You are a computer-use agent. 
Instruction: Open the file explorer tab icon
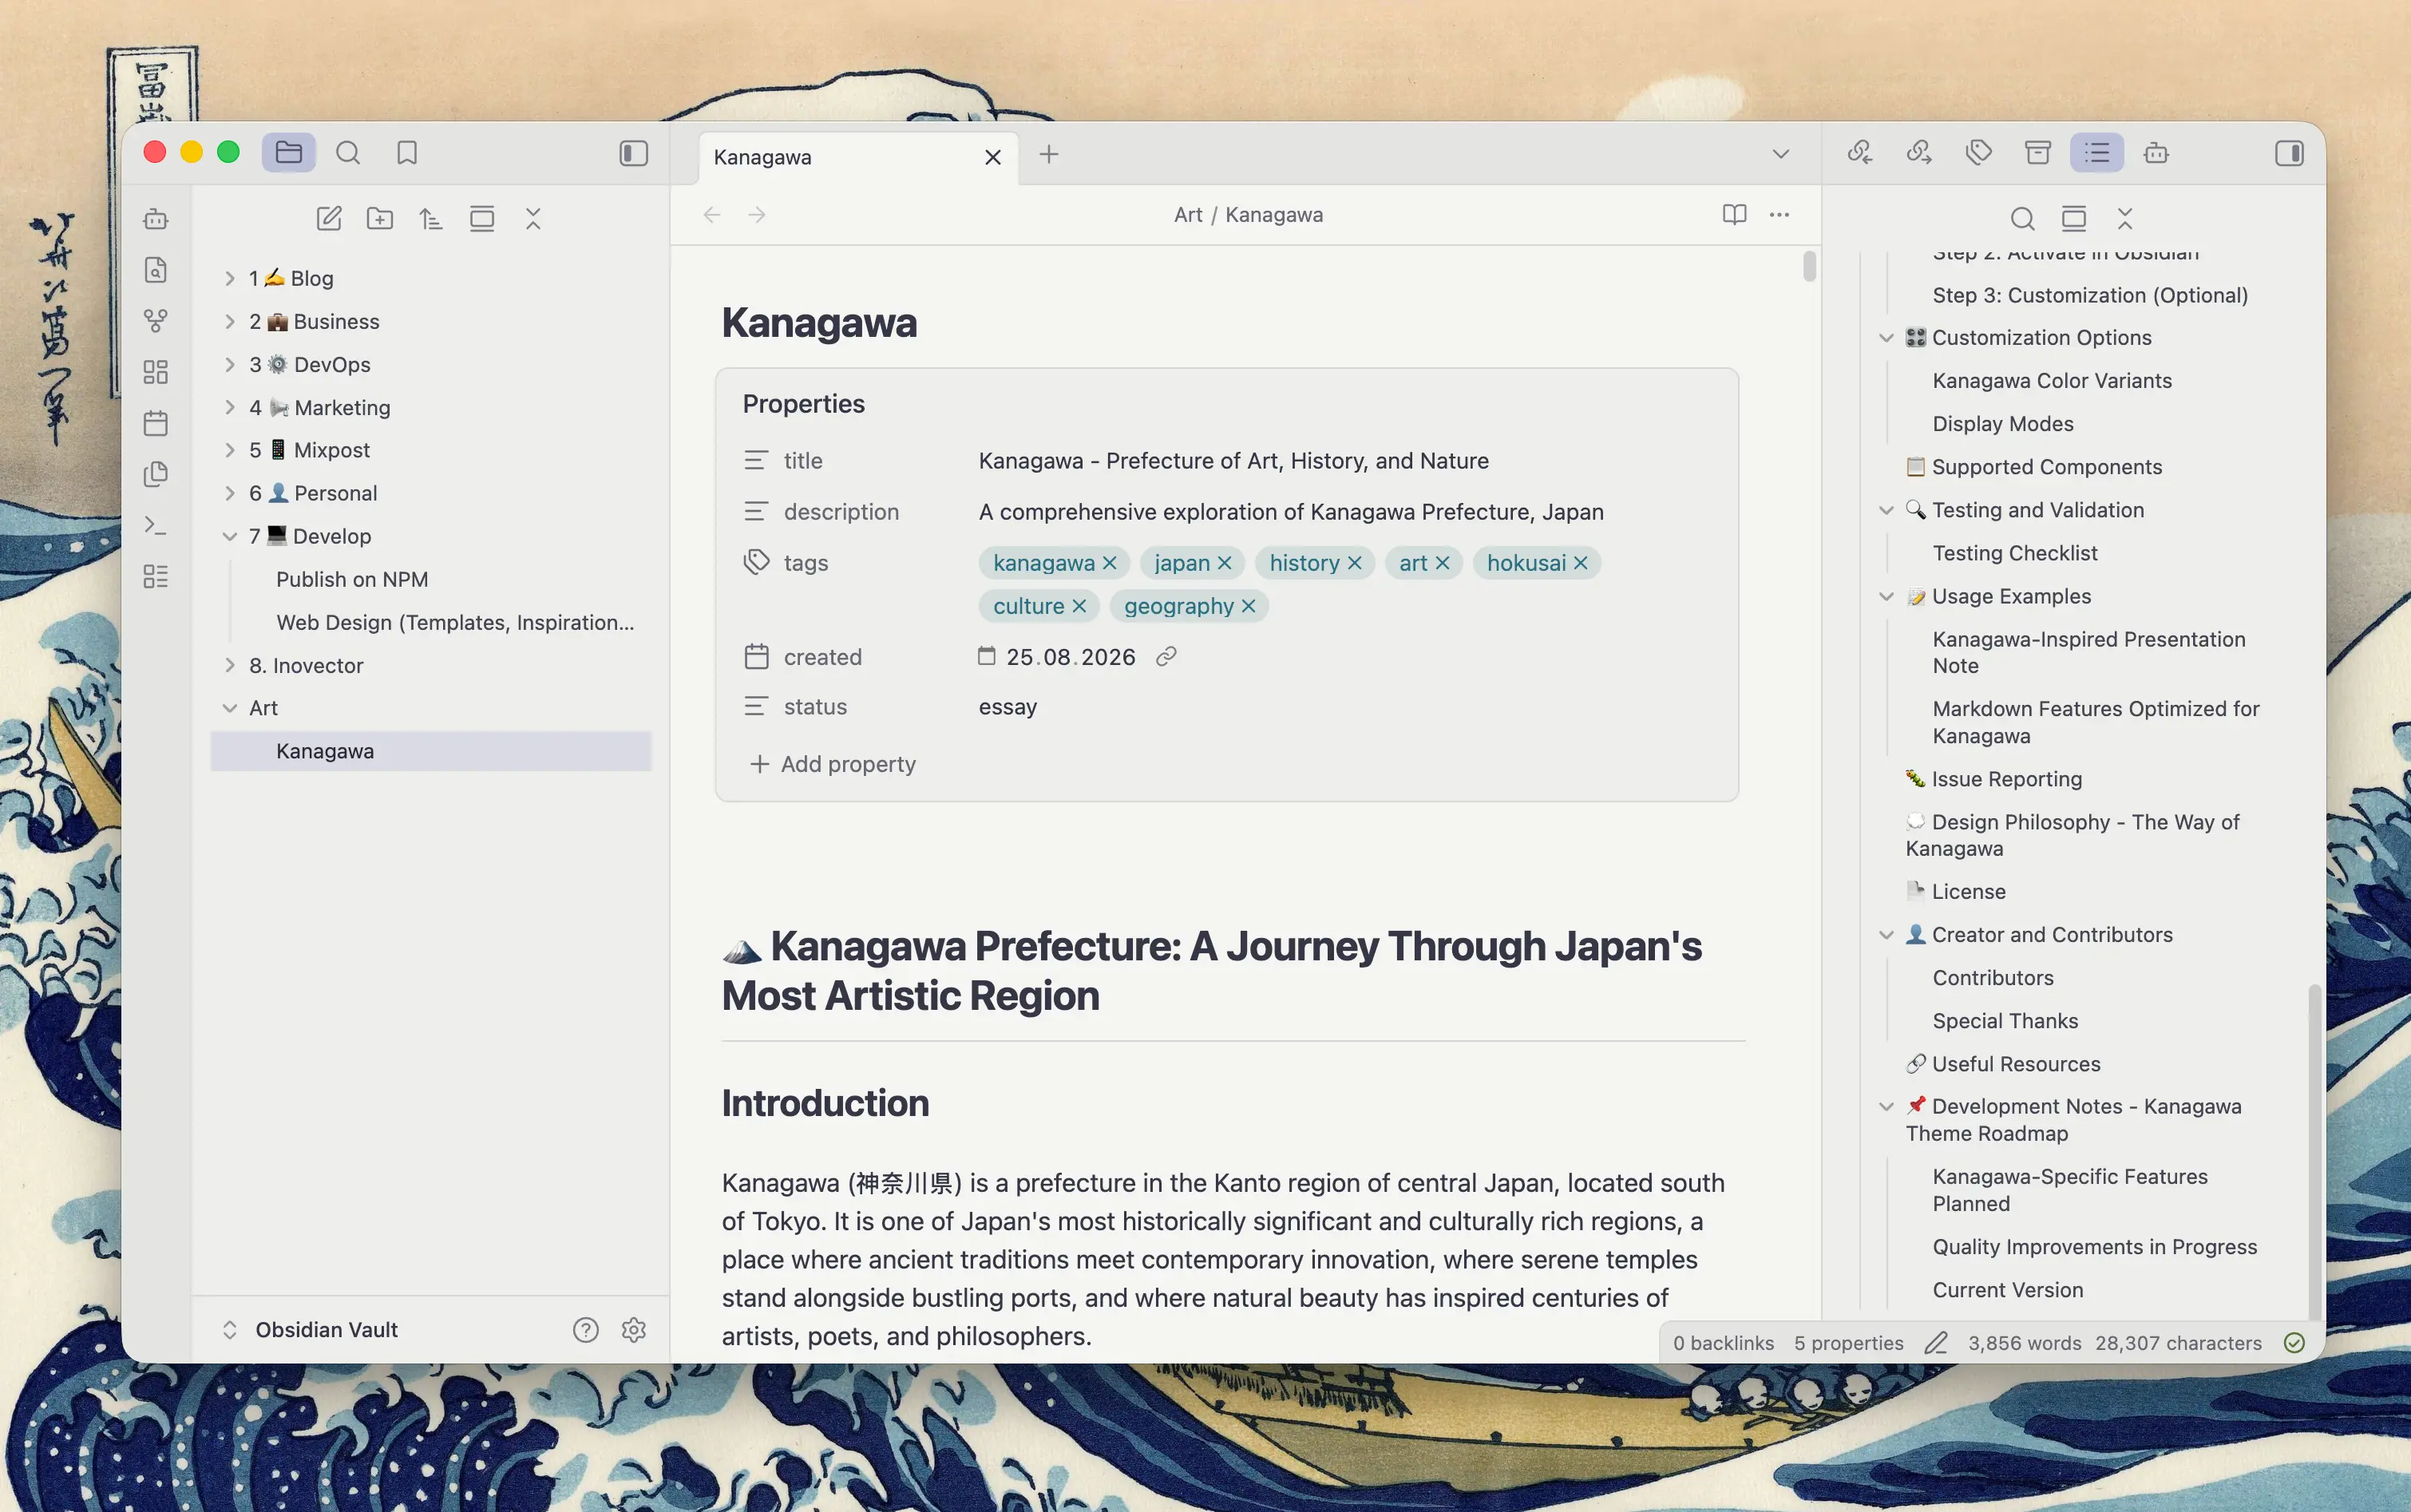click(x=289, y=153)
